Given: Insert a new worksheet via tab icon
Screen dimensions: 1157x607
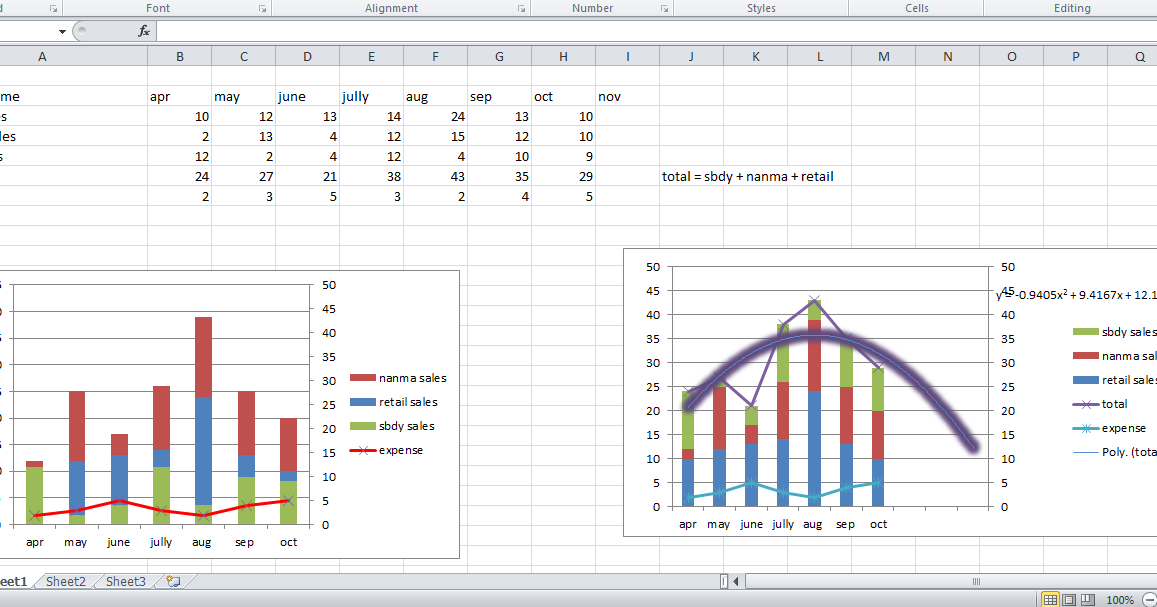Looking at the screenshot, I should 170,581.
